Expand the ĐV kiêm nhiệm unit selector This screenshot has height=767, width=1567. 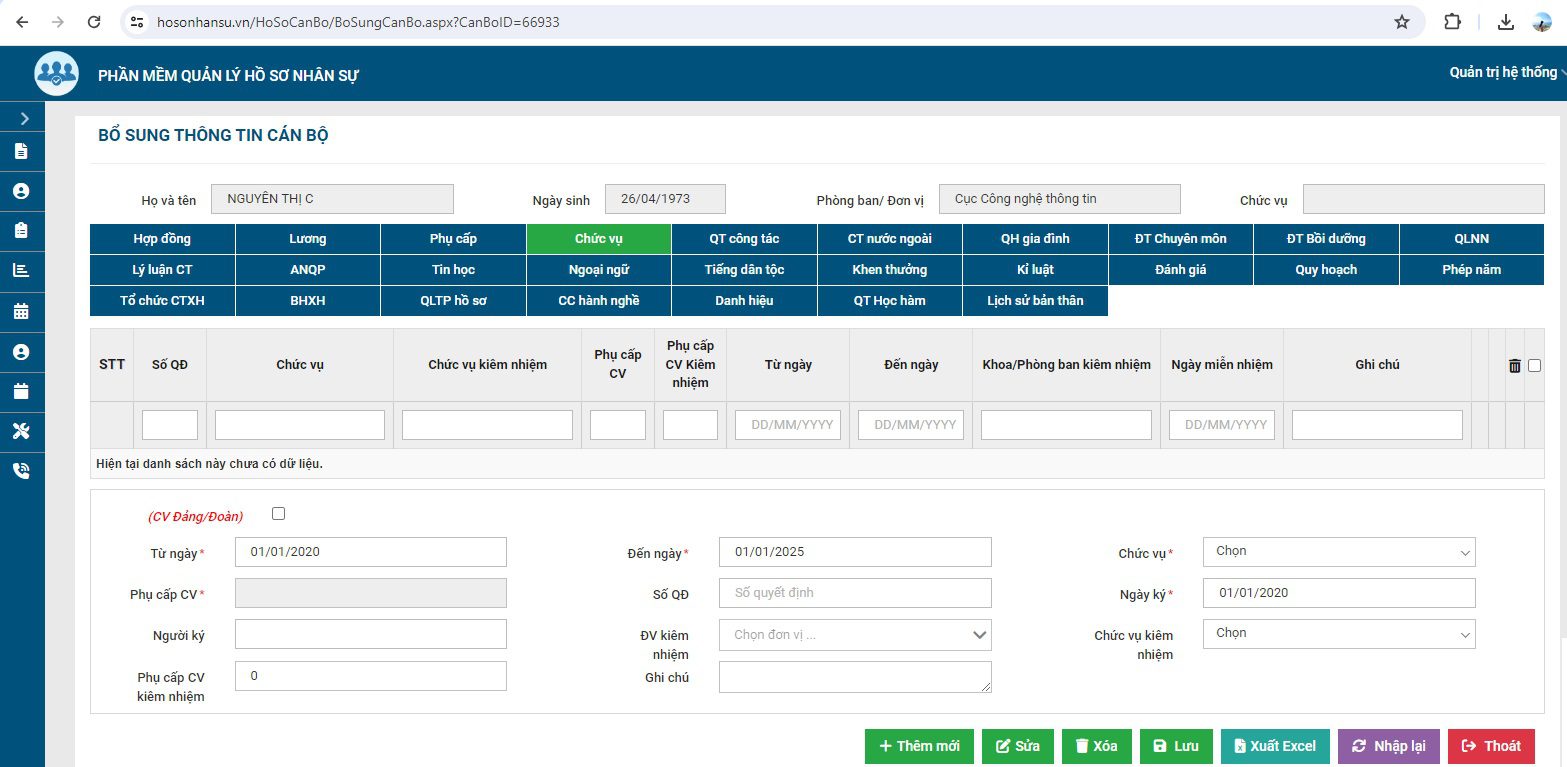click(854, 635)
